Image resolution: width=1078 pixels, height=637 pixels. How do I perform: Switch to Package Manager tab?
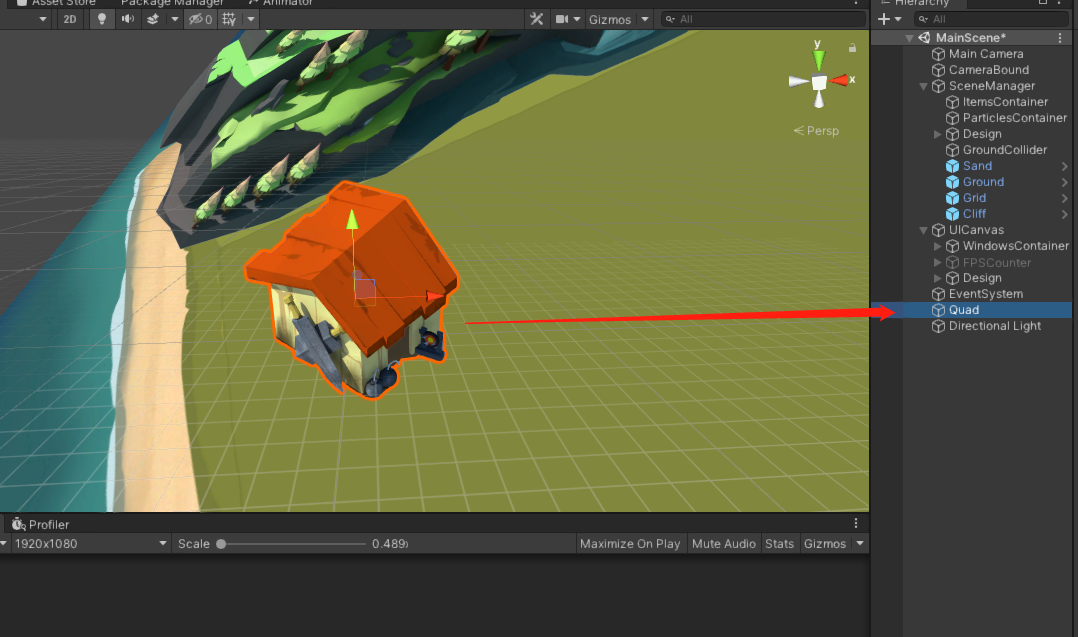coord(172,3)
